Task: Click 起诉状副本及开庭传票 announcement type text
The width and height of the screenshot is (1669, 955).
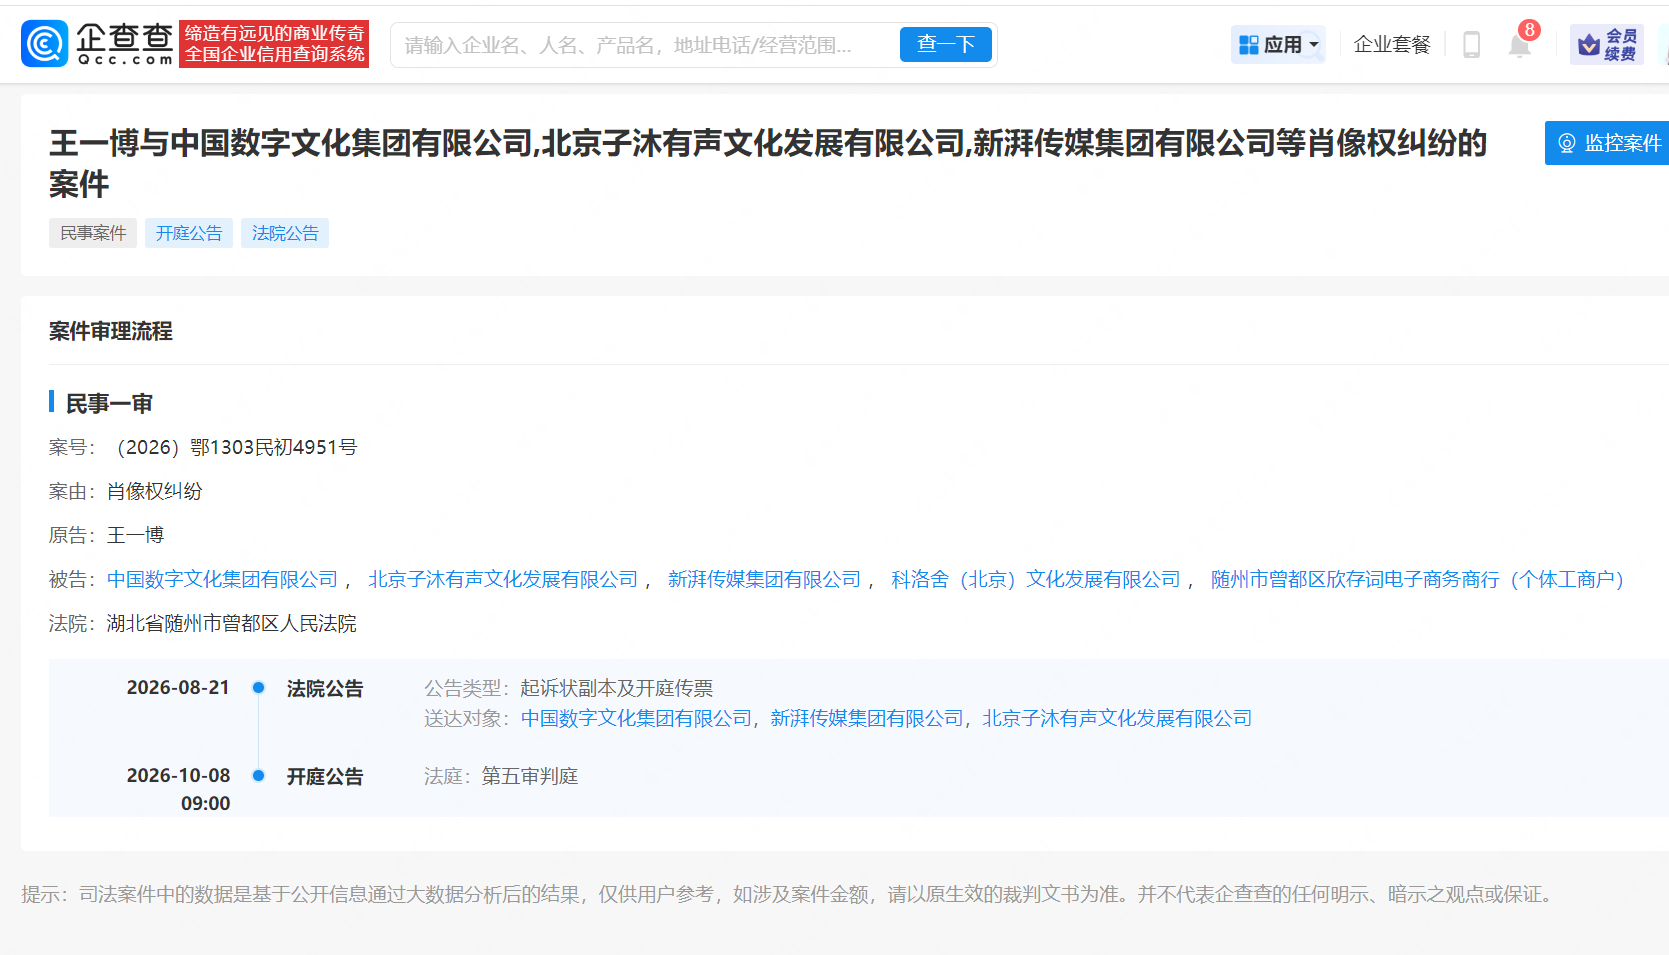Action: click(616, 688)
